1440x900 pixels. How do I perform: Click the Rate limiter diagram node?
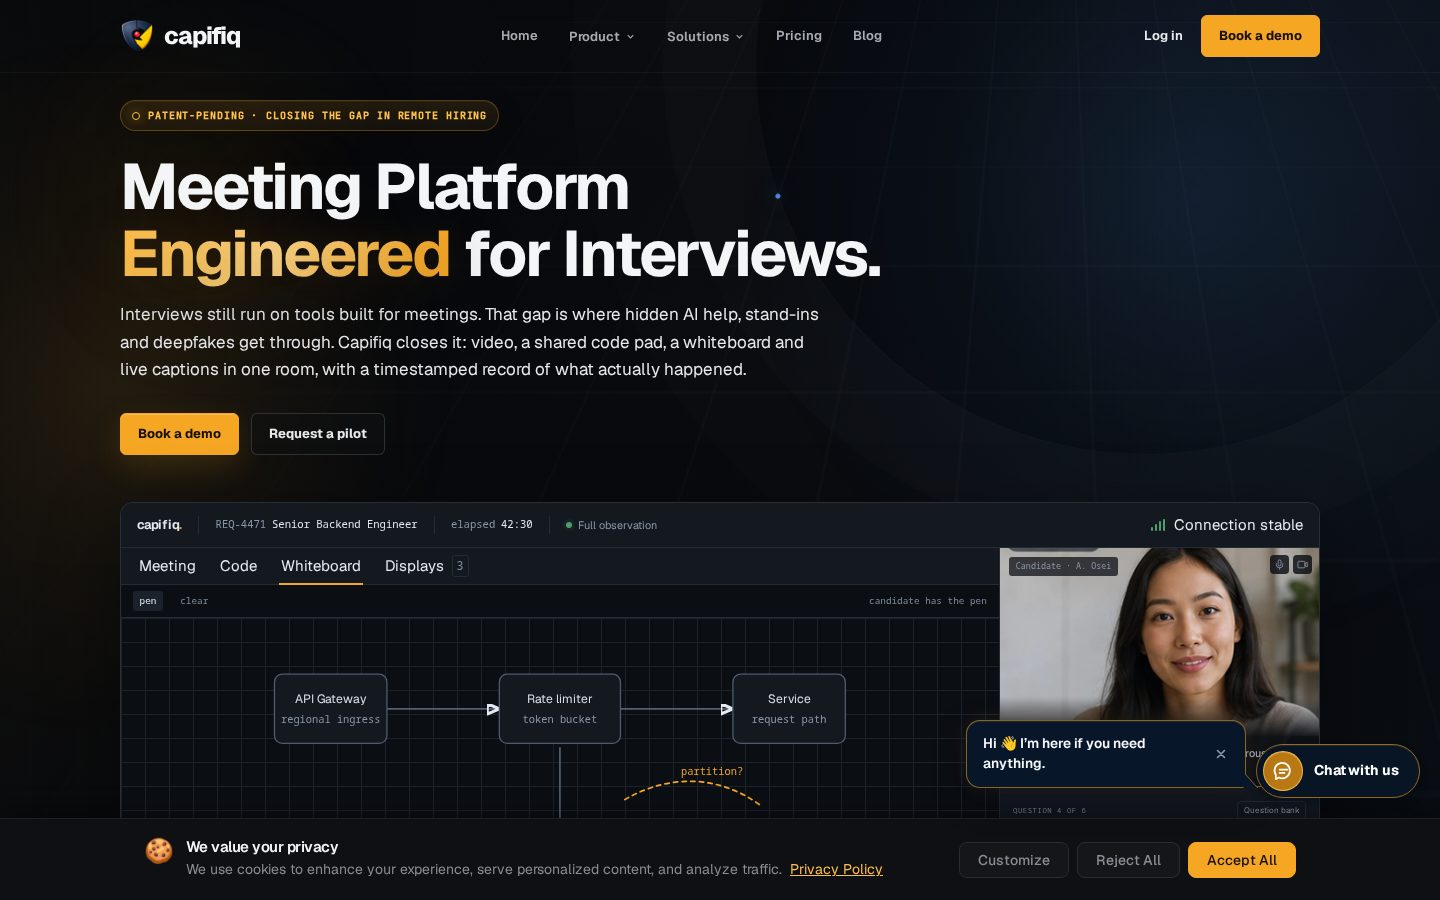tap(559, 708)
